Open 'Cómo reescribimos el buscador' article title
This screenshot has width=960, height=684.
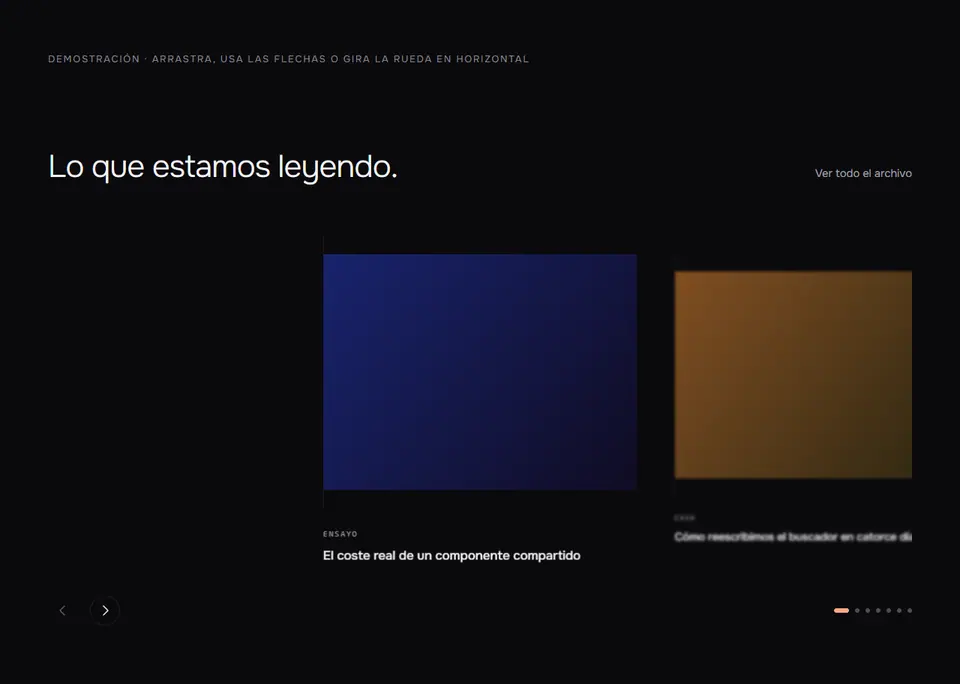[793, 537]
